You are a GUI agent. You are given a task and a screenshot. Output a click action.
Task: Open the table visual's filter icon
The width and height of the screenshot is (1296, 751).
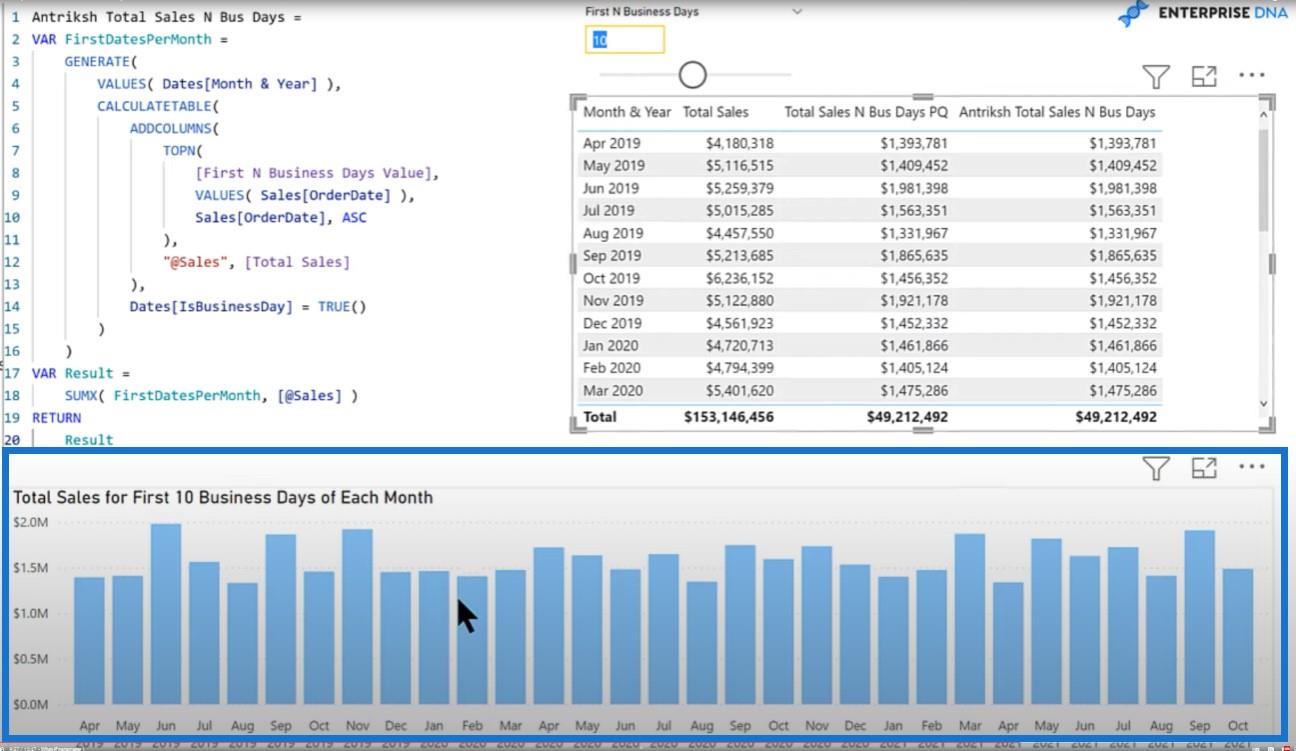point(1155,76)
